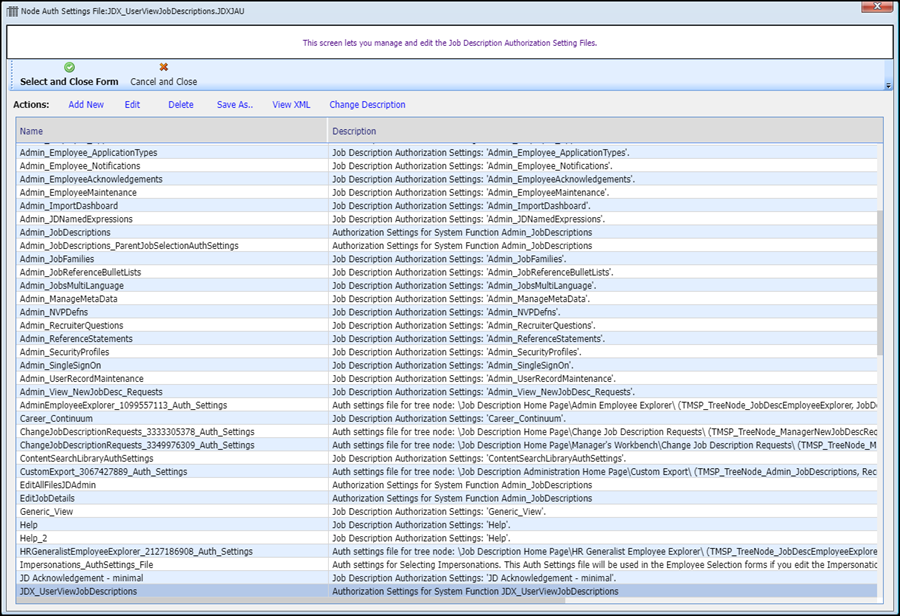Select the Admin_SingleSignOn row
Image resolution: width=900 pixels, height=616 pixels.
[x=447, y=365]
